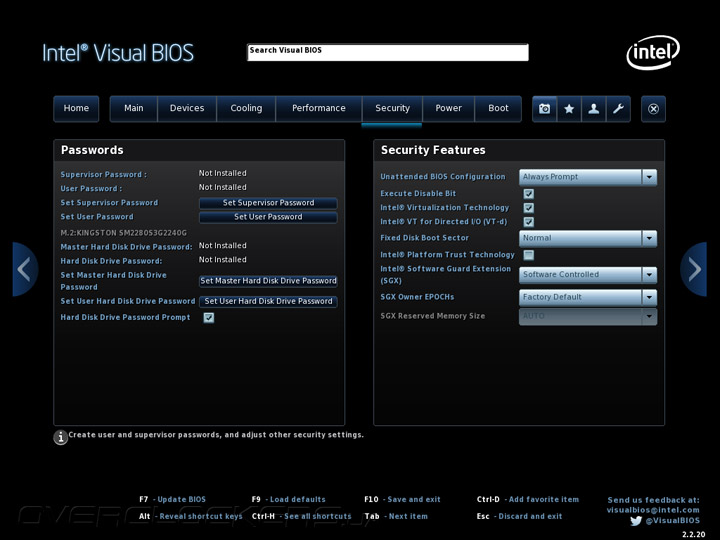Toggle Execute Disable Bit checkbox
720x540 pixels.
(x=529, y=194)
